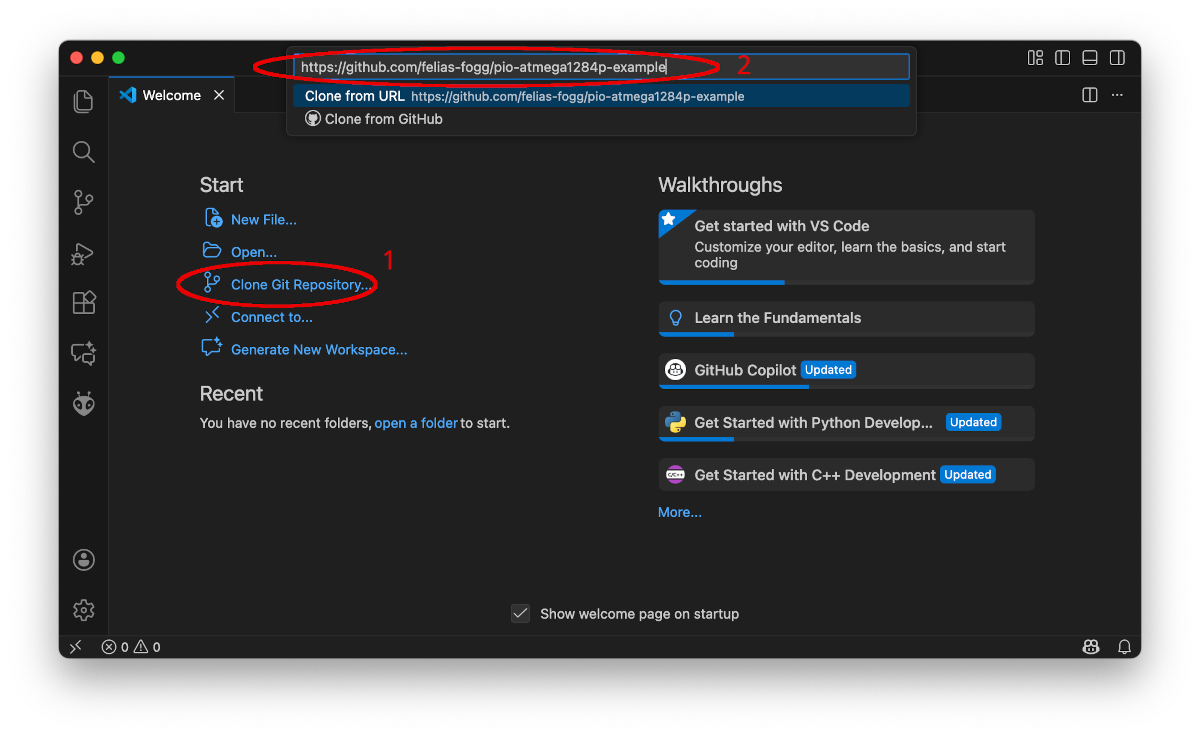Open notifications bell in status bar
This screenshot has width=1200, height=736.
(x=1124, y=647)
